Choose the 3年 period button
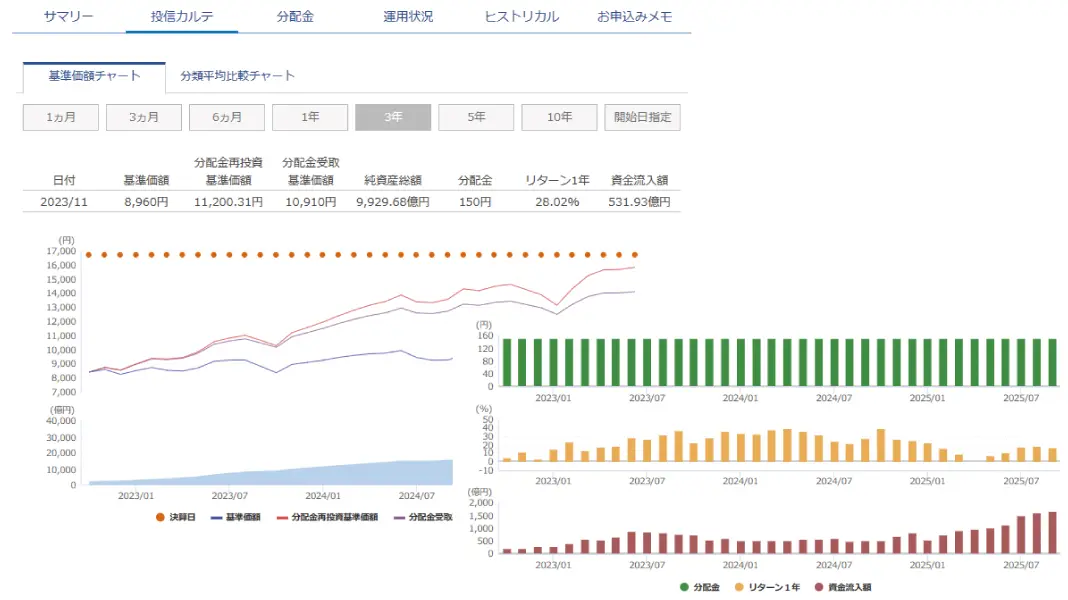This screenshot has width=1068, height=600. click(393, 117)
